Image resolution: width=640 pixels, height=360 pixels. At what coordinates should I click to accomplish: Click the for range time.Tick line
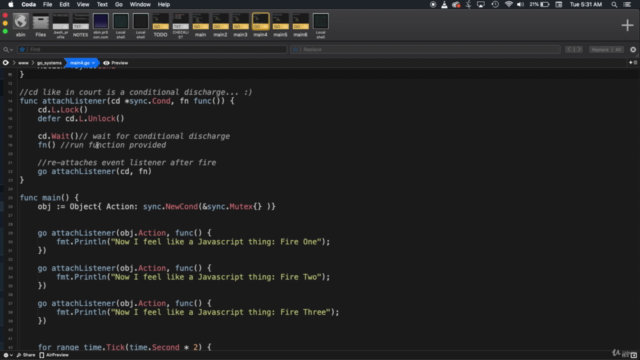click(x=124, y=347)
